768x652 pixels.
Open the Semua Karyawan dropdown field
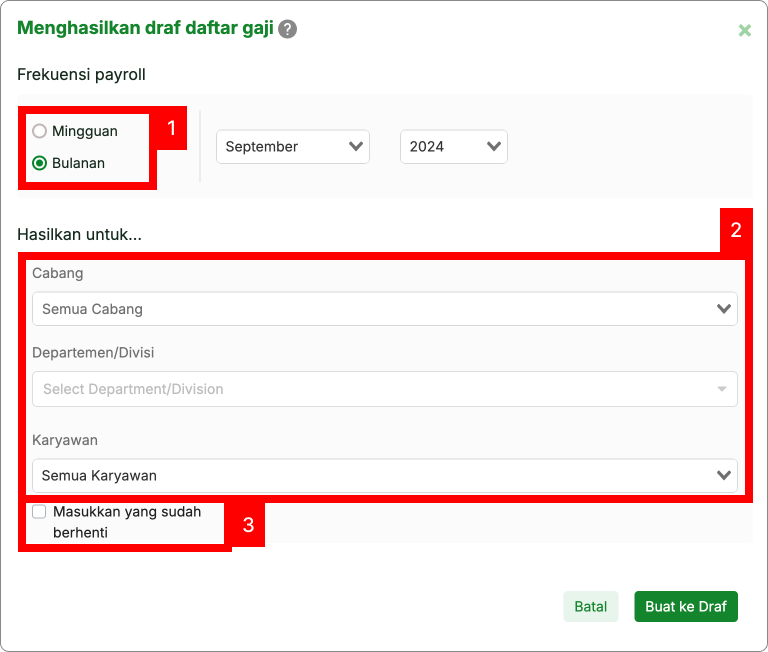pyautogui.click(x=384, y=475)
